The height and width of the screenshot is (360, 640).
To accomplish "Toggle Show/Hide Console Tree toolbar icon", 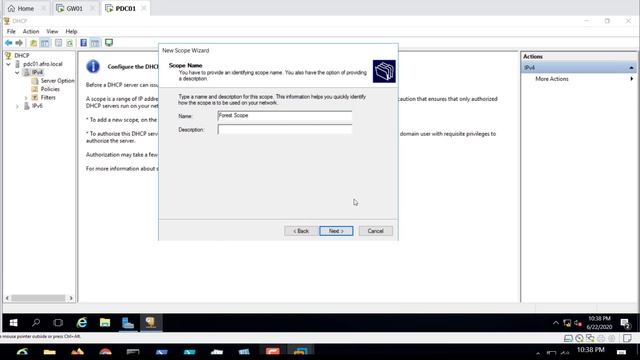I will point(45,43).
